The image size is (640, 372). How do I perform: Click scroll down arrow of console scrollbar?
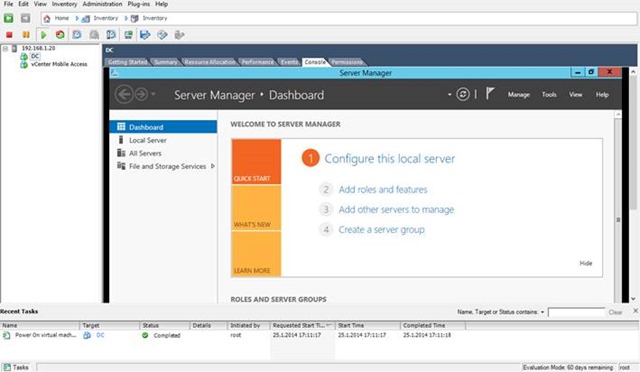(633, 299)
